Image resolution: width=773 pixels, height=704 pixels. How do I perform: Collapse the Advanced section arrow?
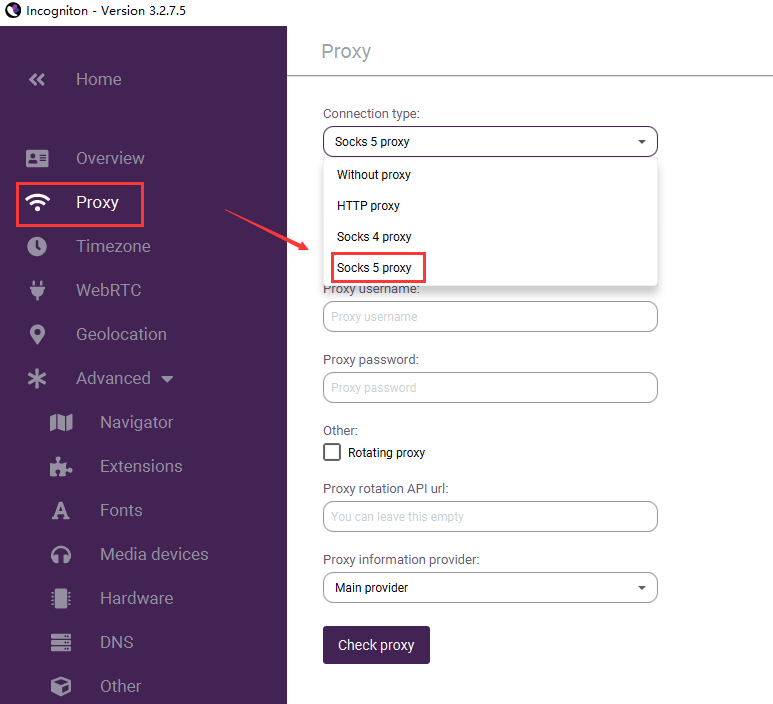tap(167, 379)
